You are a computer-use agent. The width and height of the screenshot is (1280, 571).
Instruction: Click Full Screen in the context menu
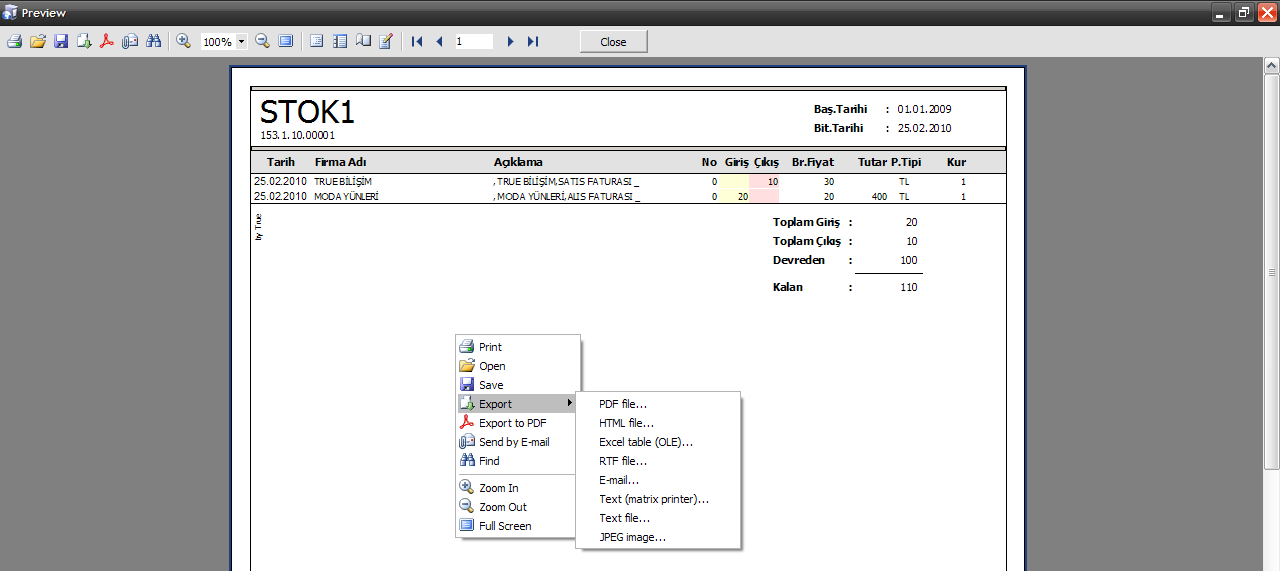click(x=505, y=526)
